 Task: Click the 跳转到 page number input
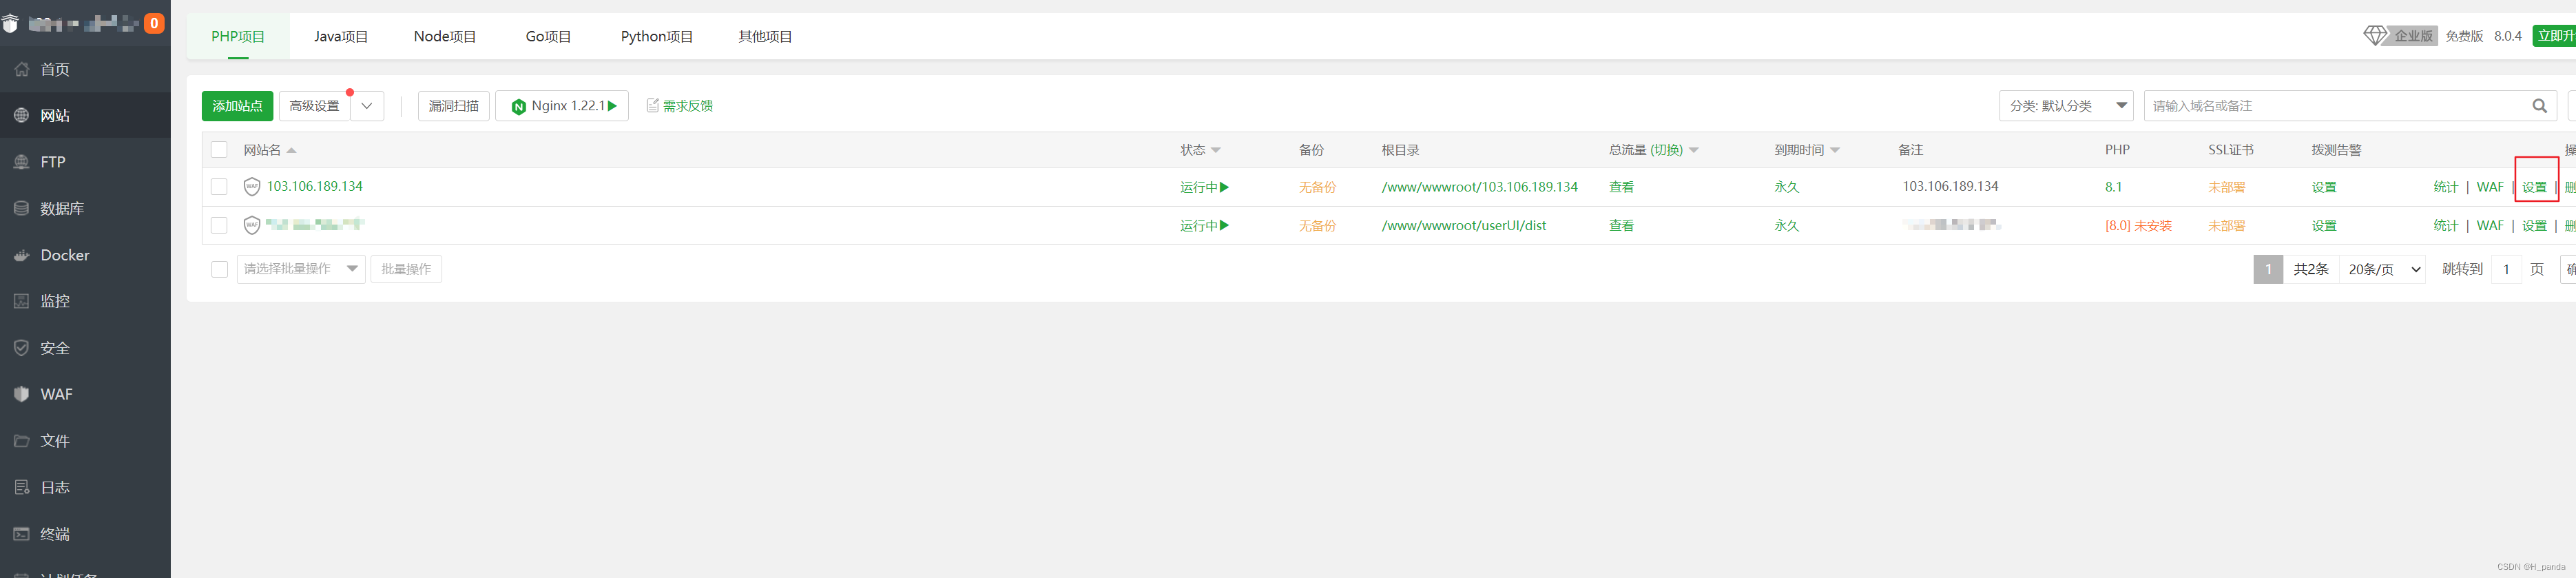[x=2506, y=269]
